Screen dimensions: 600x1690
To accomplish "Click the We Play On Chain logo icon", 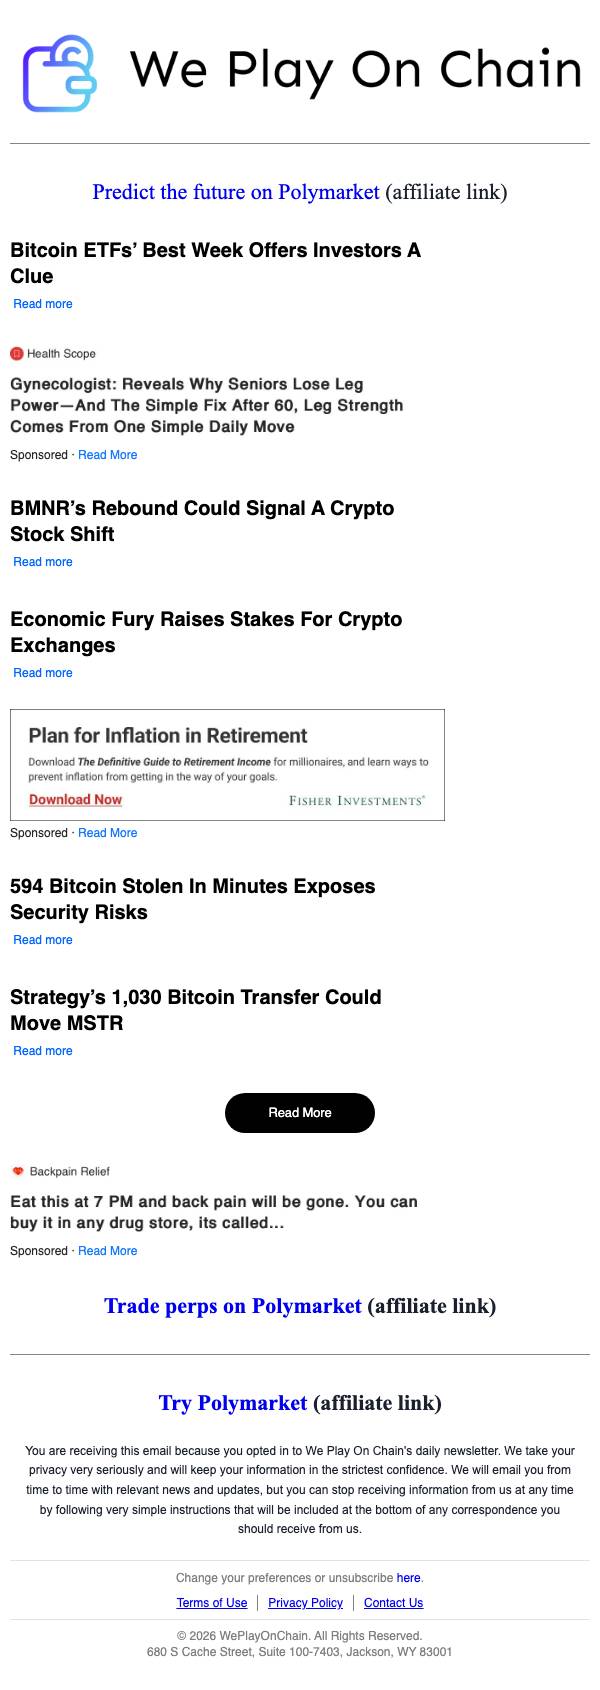I will click(x=61, y=73).
